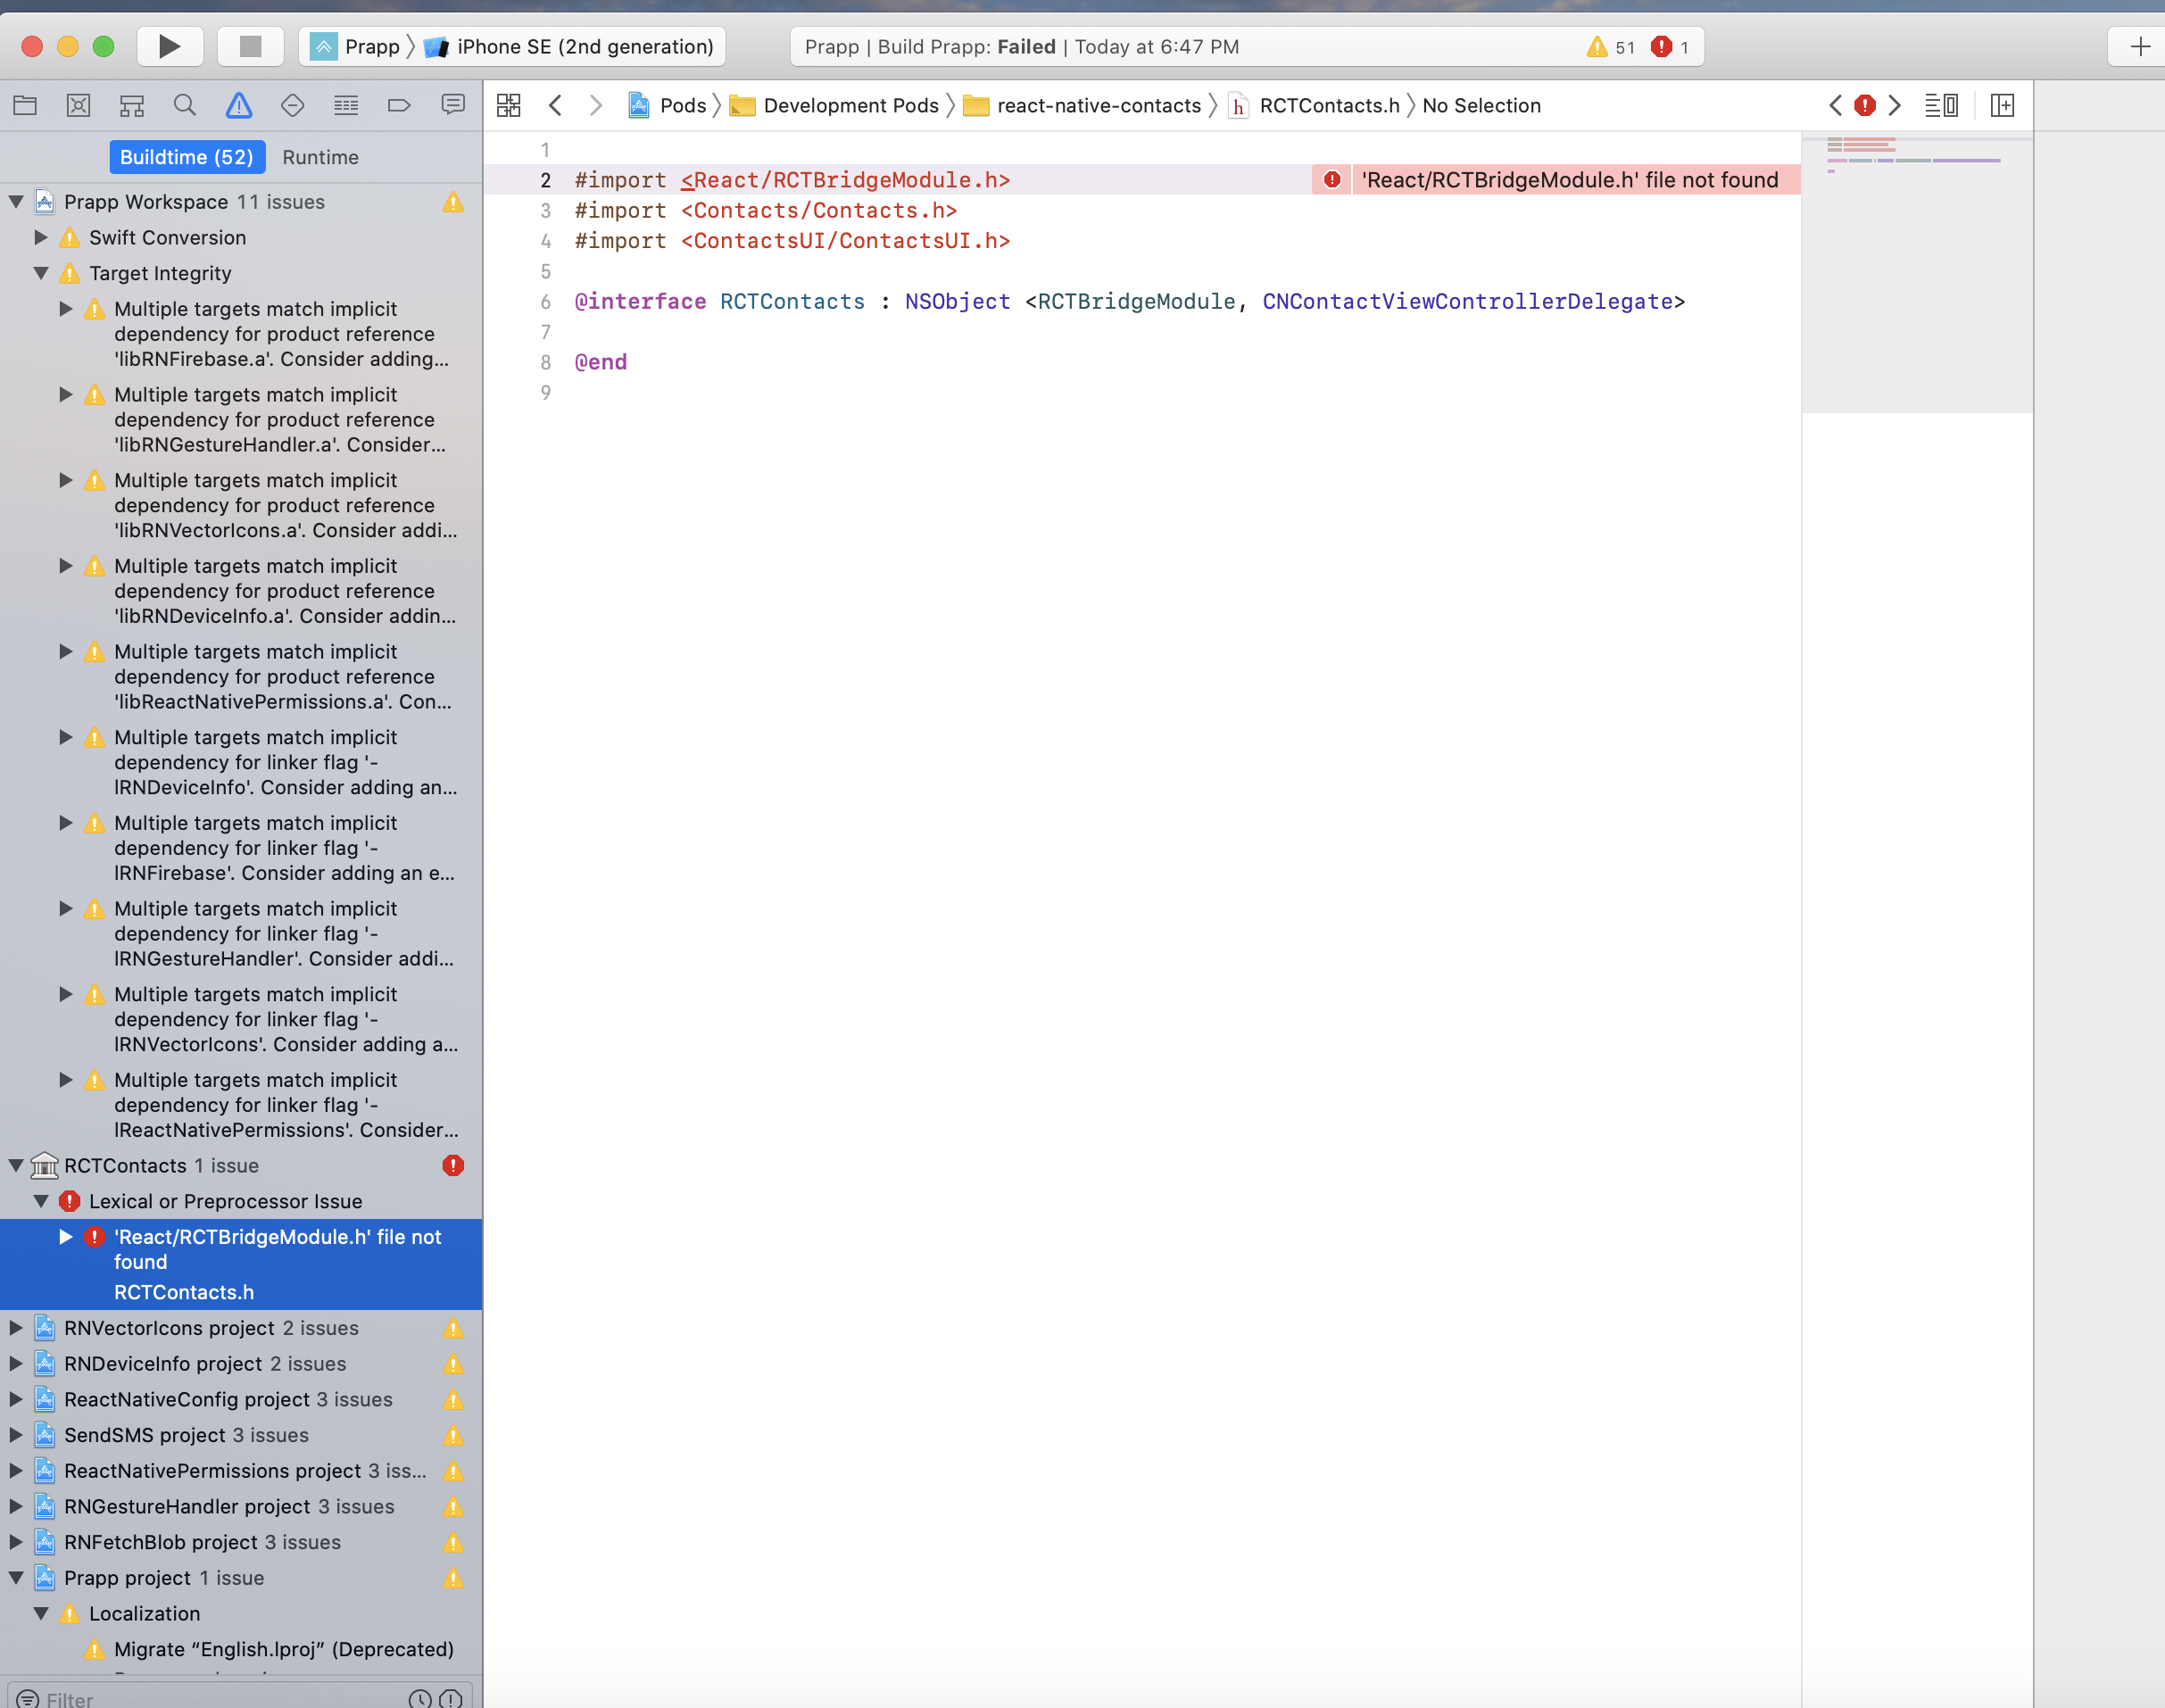
Task: Switch to the Runtime tab
Action: [x=320, y=157]
